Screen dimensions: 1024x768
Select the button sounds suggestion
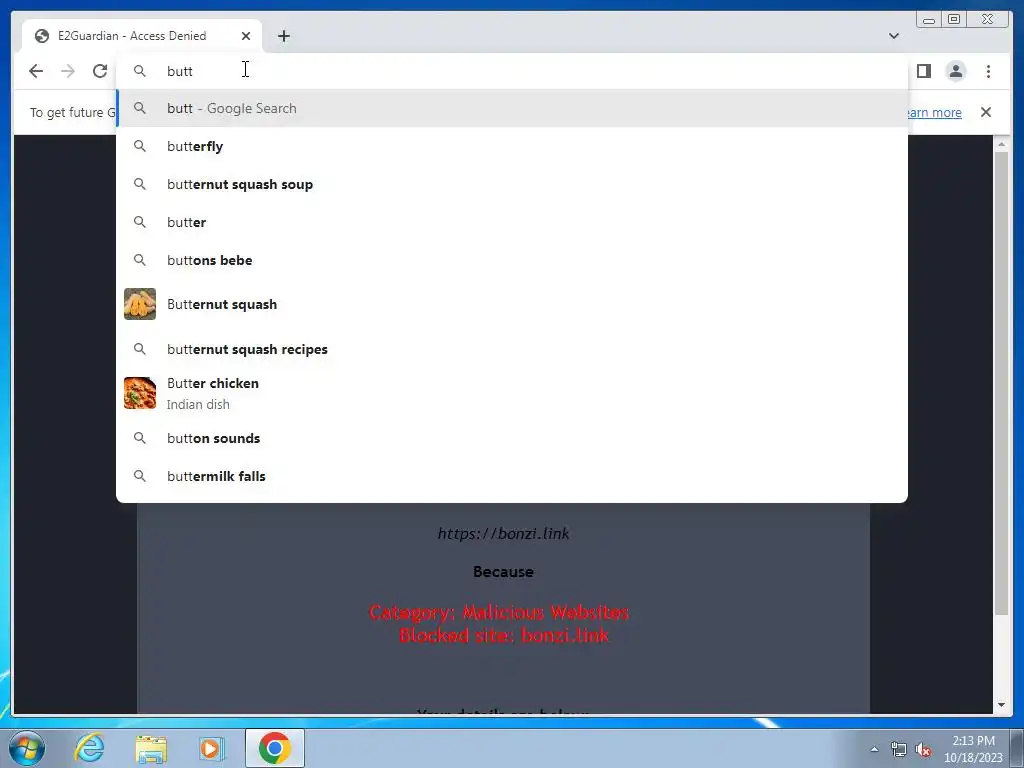[x=512, y=438]
